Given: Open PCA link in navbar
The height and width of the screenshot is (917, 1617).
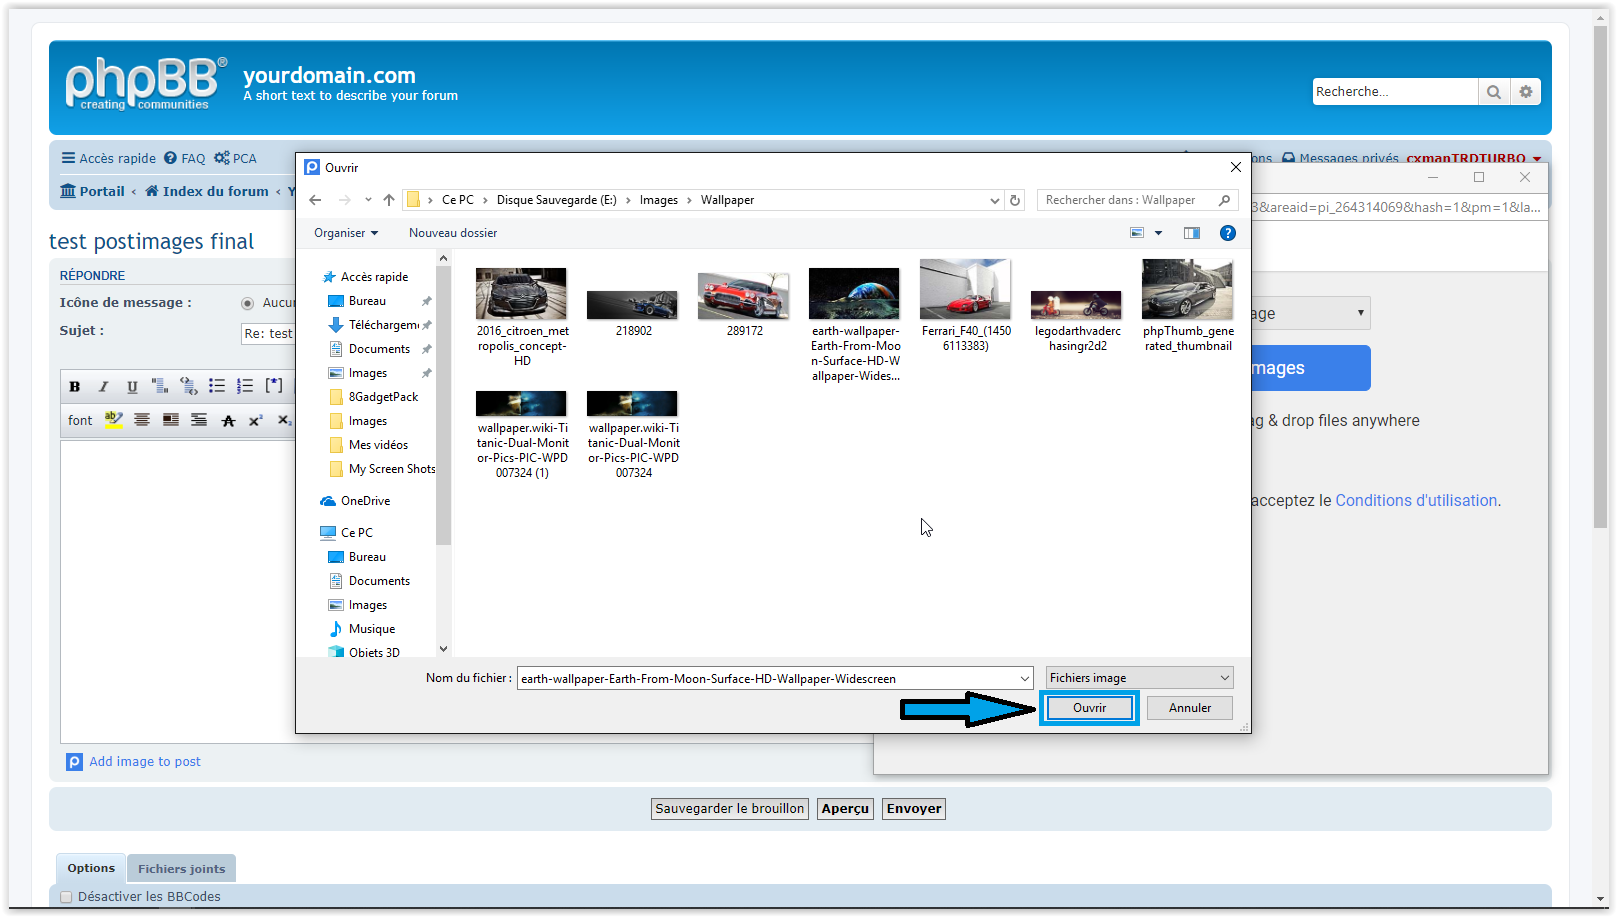Looking at the screenshot, I should click(235, 158).
